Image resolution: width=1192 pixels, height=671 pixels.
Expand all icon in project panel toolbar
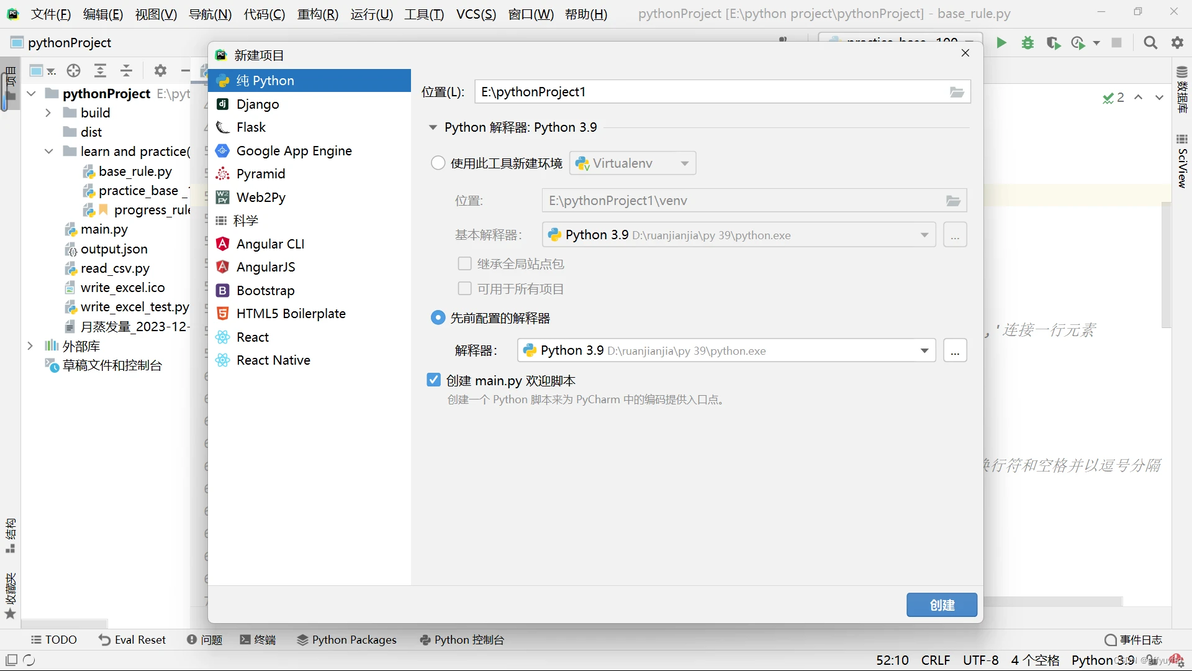(x=100, y=71)
